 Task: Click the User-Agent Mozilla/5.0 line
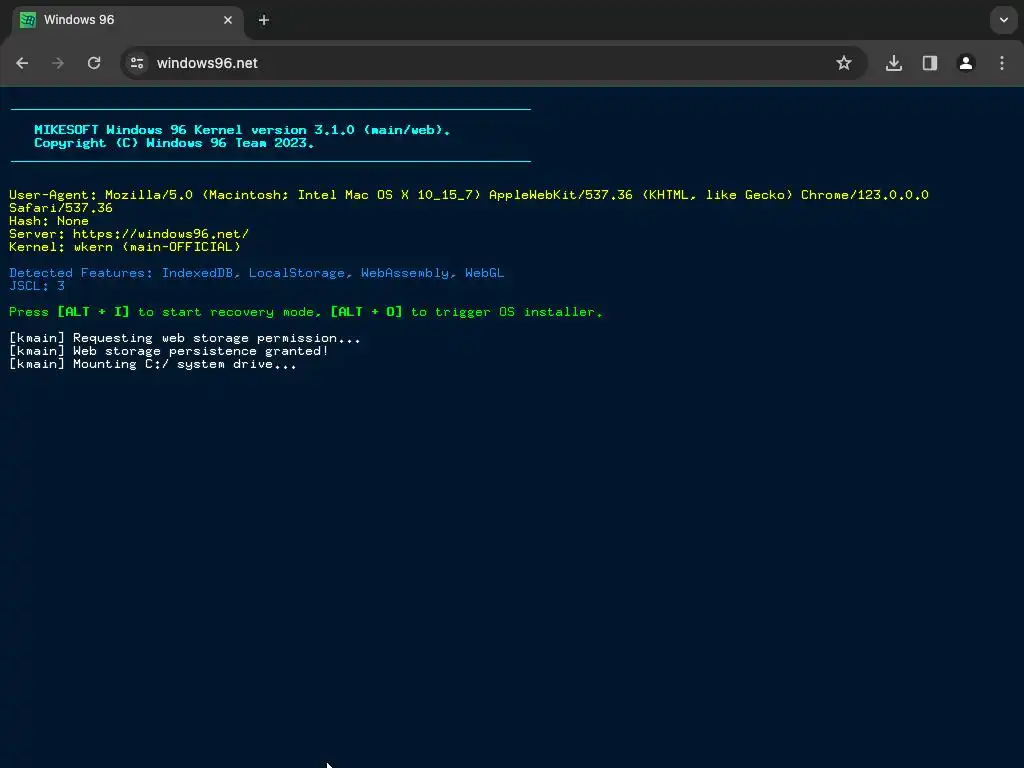pos(469,195)
